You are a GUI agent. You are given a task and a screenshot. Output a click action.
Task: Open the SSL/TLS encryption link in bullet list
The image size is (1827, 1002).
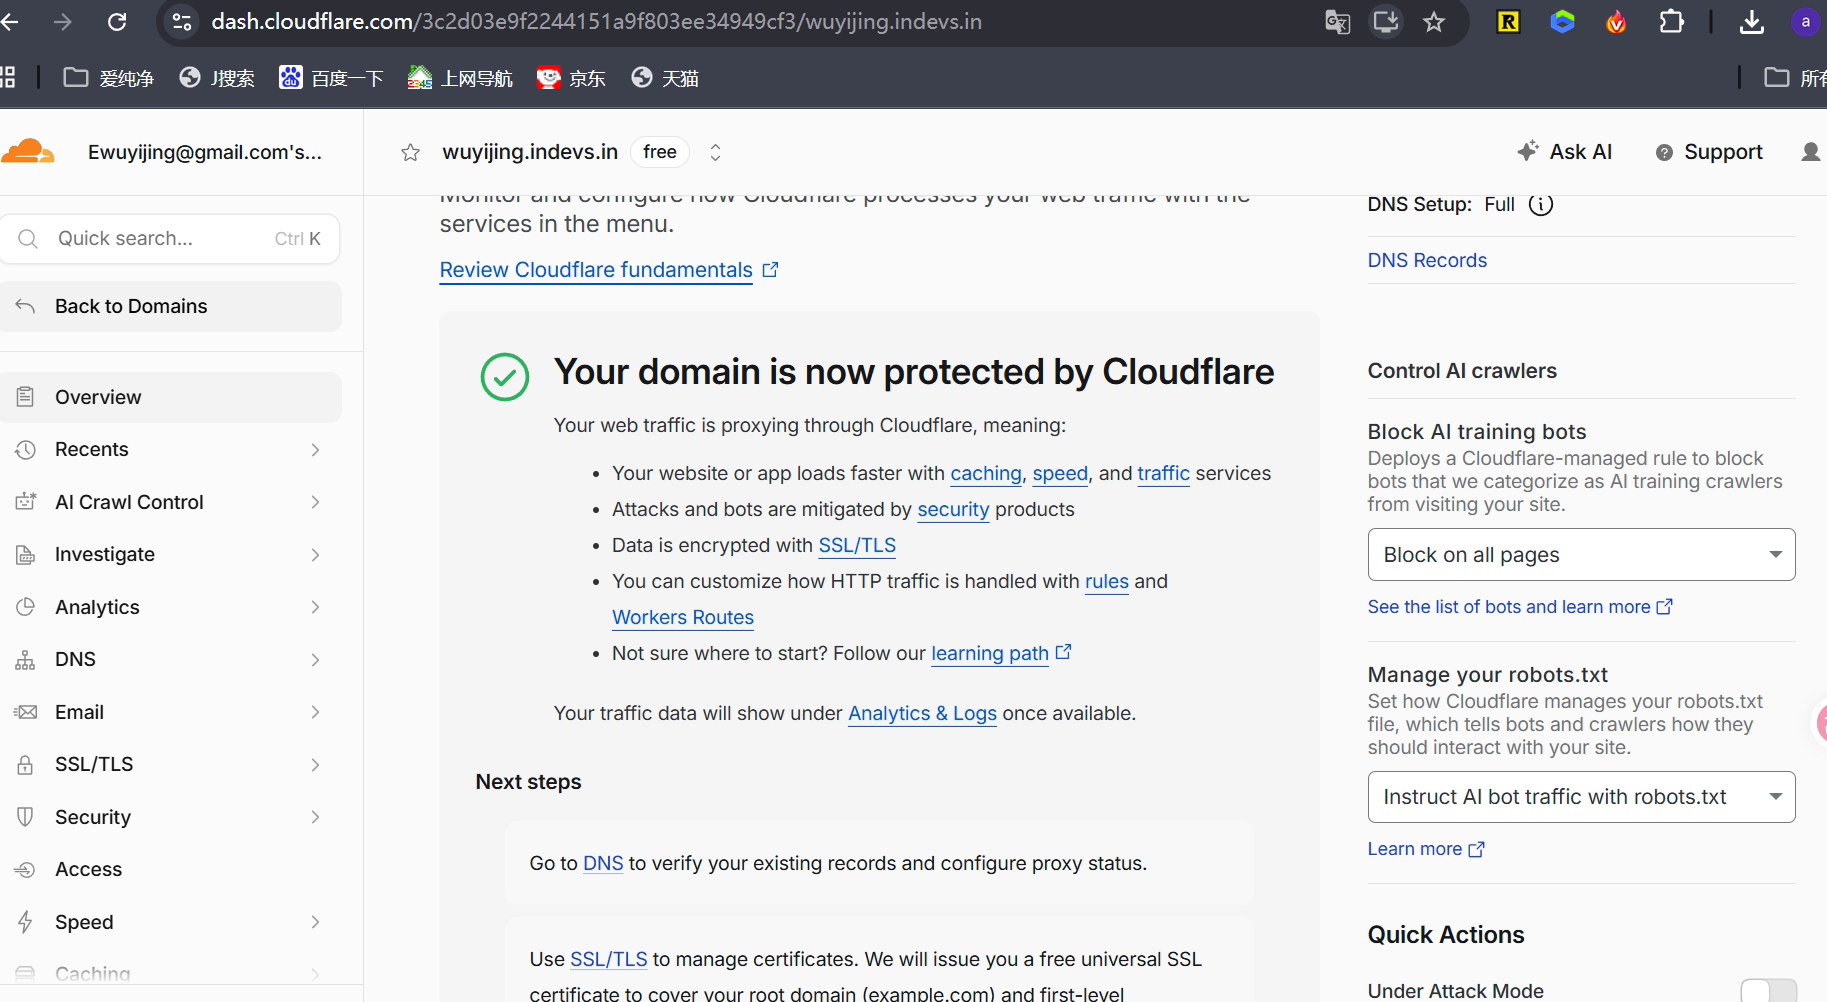pyautogui.click(x=857, y=545)
